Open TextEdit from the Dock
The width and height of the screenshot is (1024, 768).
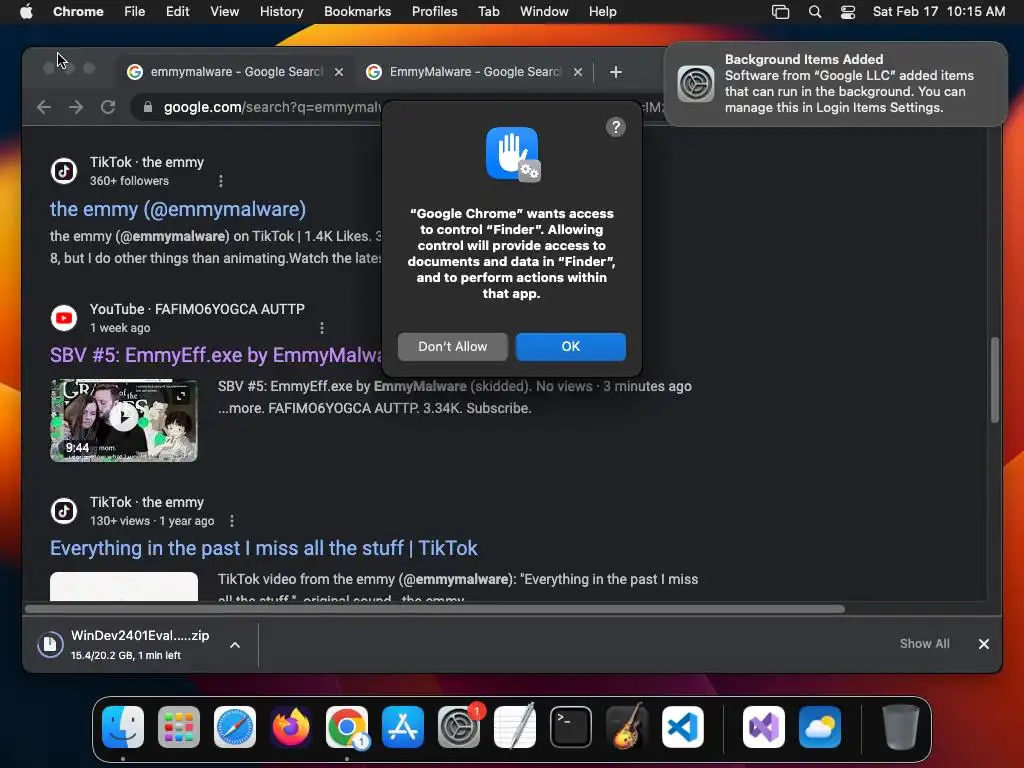pos(515,727)
